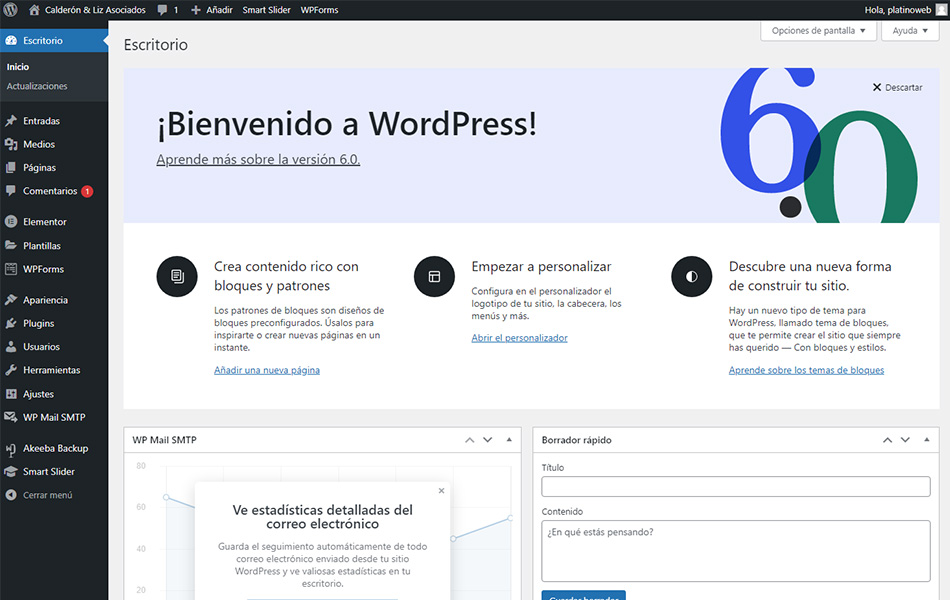
Task: Click ¡Bienvenido a WordPress! heading
Action: coord(347,124)
